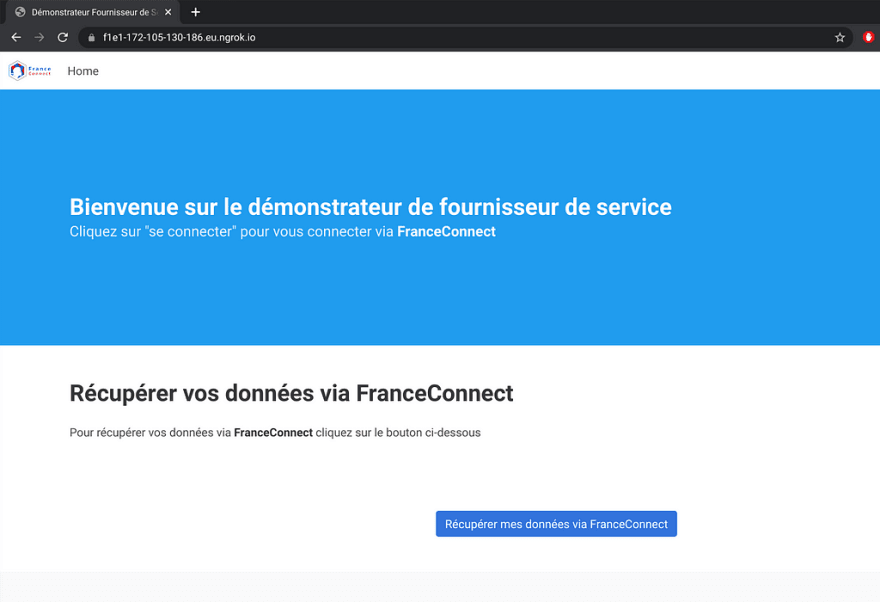
Task: Bookmark the page with the star icon
Action: pyautogui.click(x=840, y=38)
